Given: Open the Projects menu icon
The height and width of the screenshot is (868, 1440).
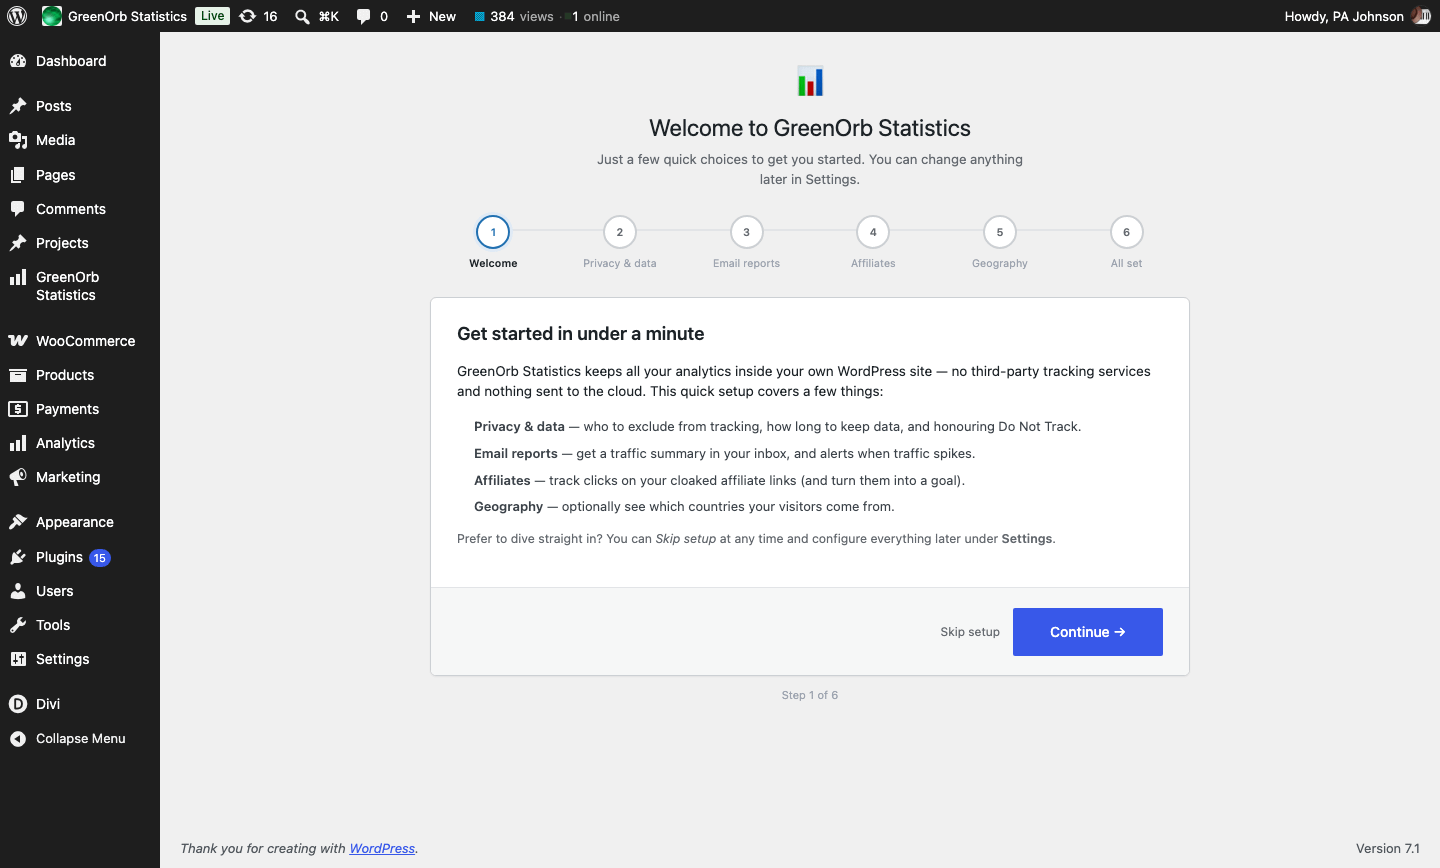Looking at the screenshot, I should click(x=18, y=243).
